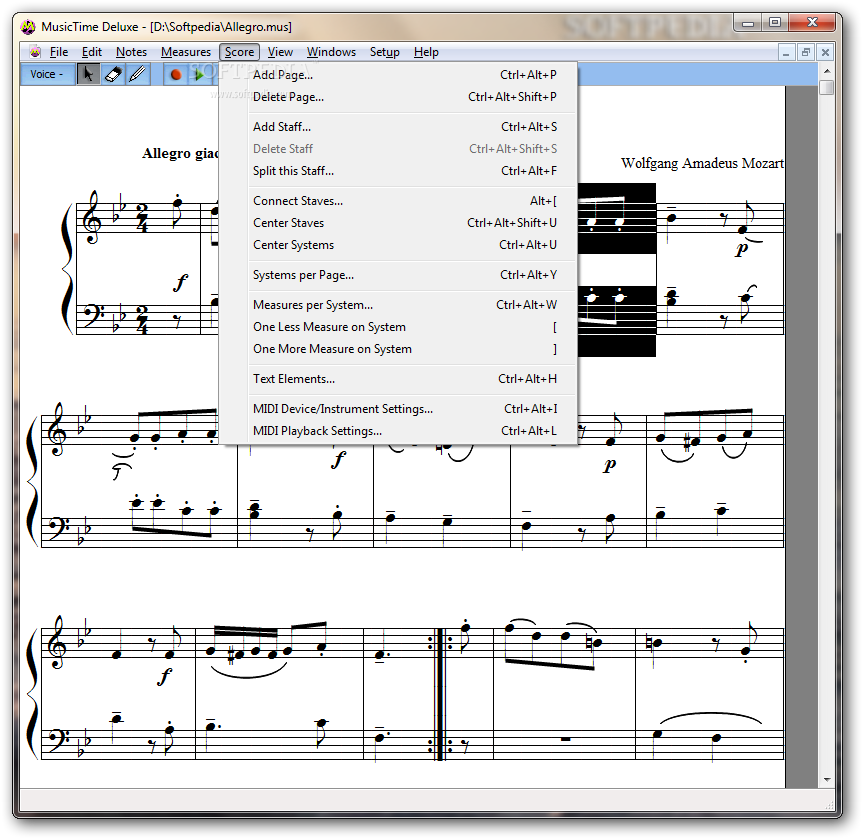
Task: Click the vertical scrollbar thumb
Action: coord(827,88)
